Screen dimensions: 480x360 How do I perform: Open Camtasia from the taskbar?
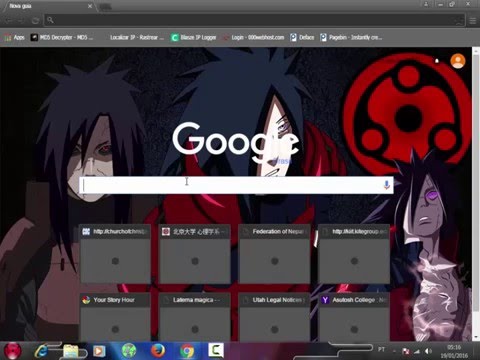[x=216, y=350]
